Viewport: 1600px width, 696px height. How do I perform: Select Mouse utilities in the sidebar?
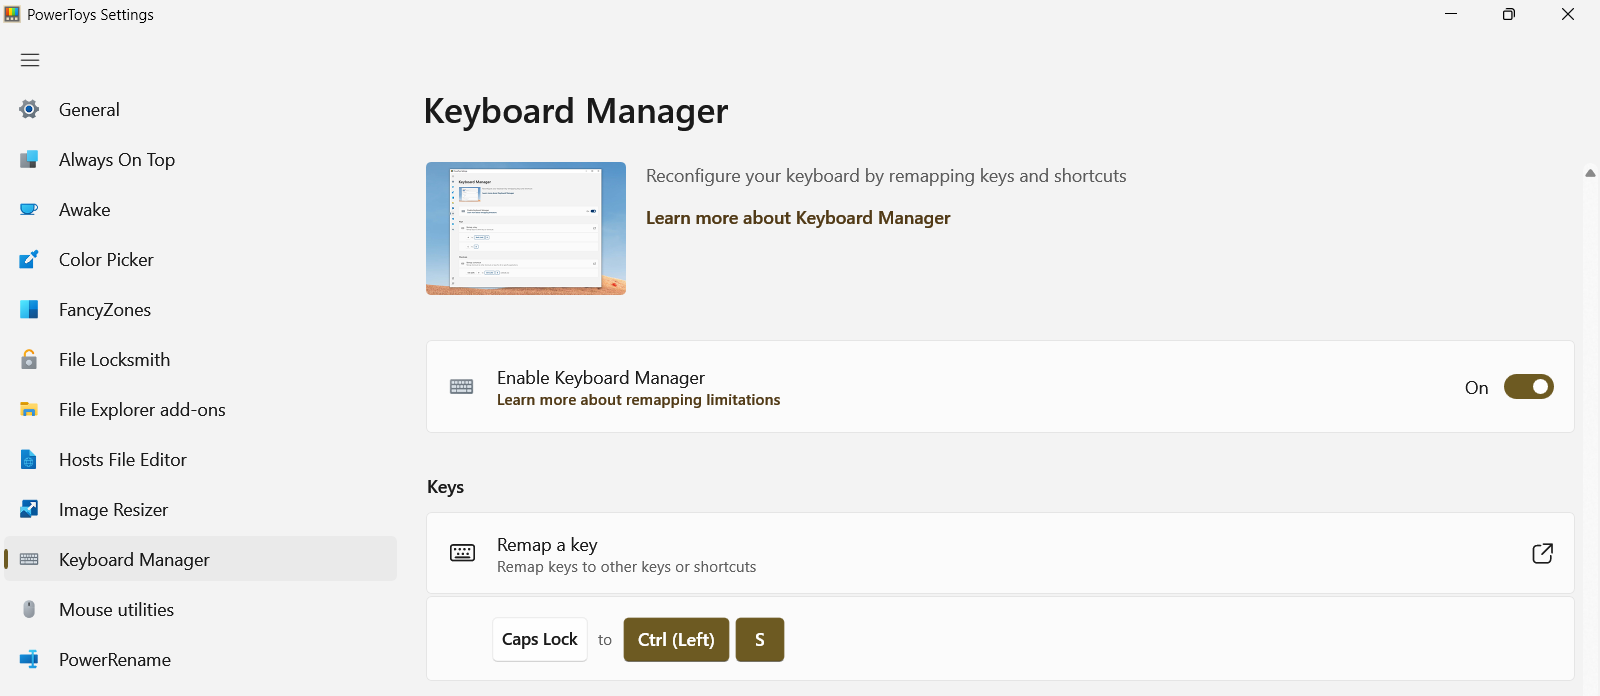tap(116, 610)
